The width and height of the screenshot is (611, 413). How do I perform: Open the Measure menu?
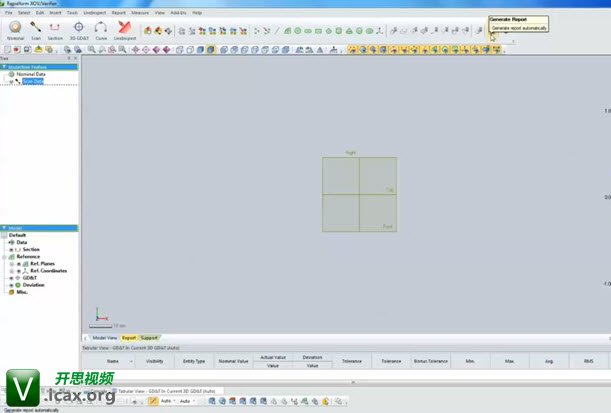point(140,13)
